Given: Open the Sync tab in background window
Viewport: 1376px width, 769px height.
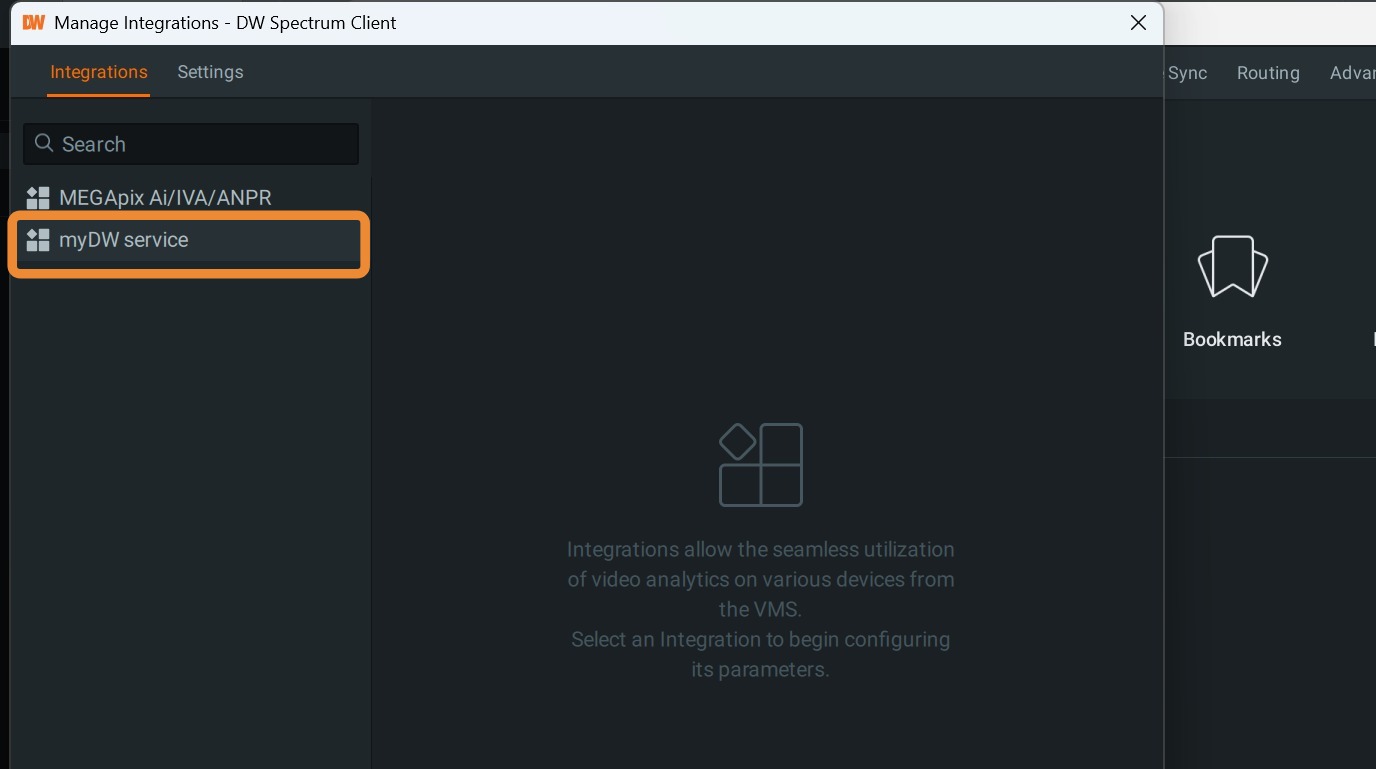Looking at the screenshot, I should 1187,73.
